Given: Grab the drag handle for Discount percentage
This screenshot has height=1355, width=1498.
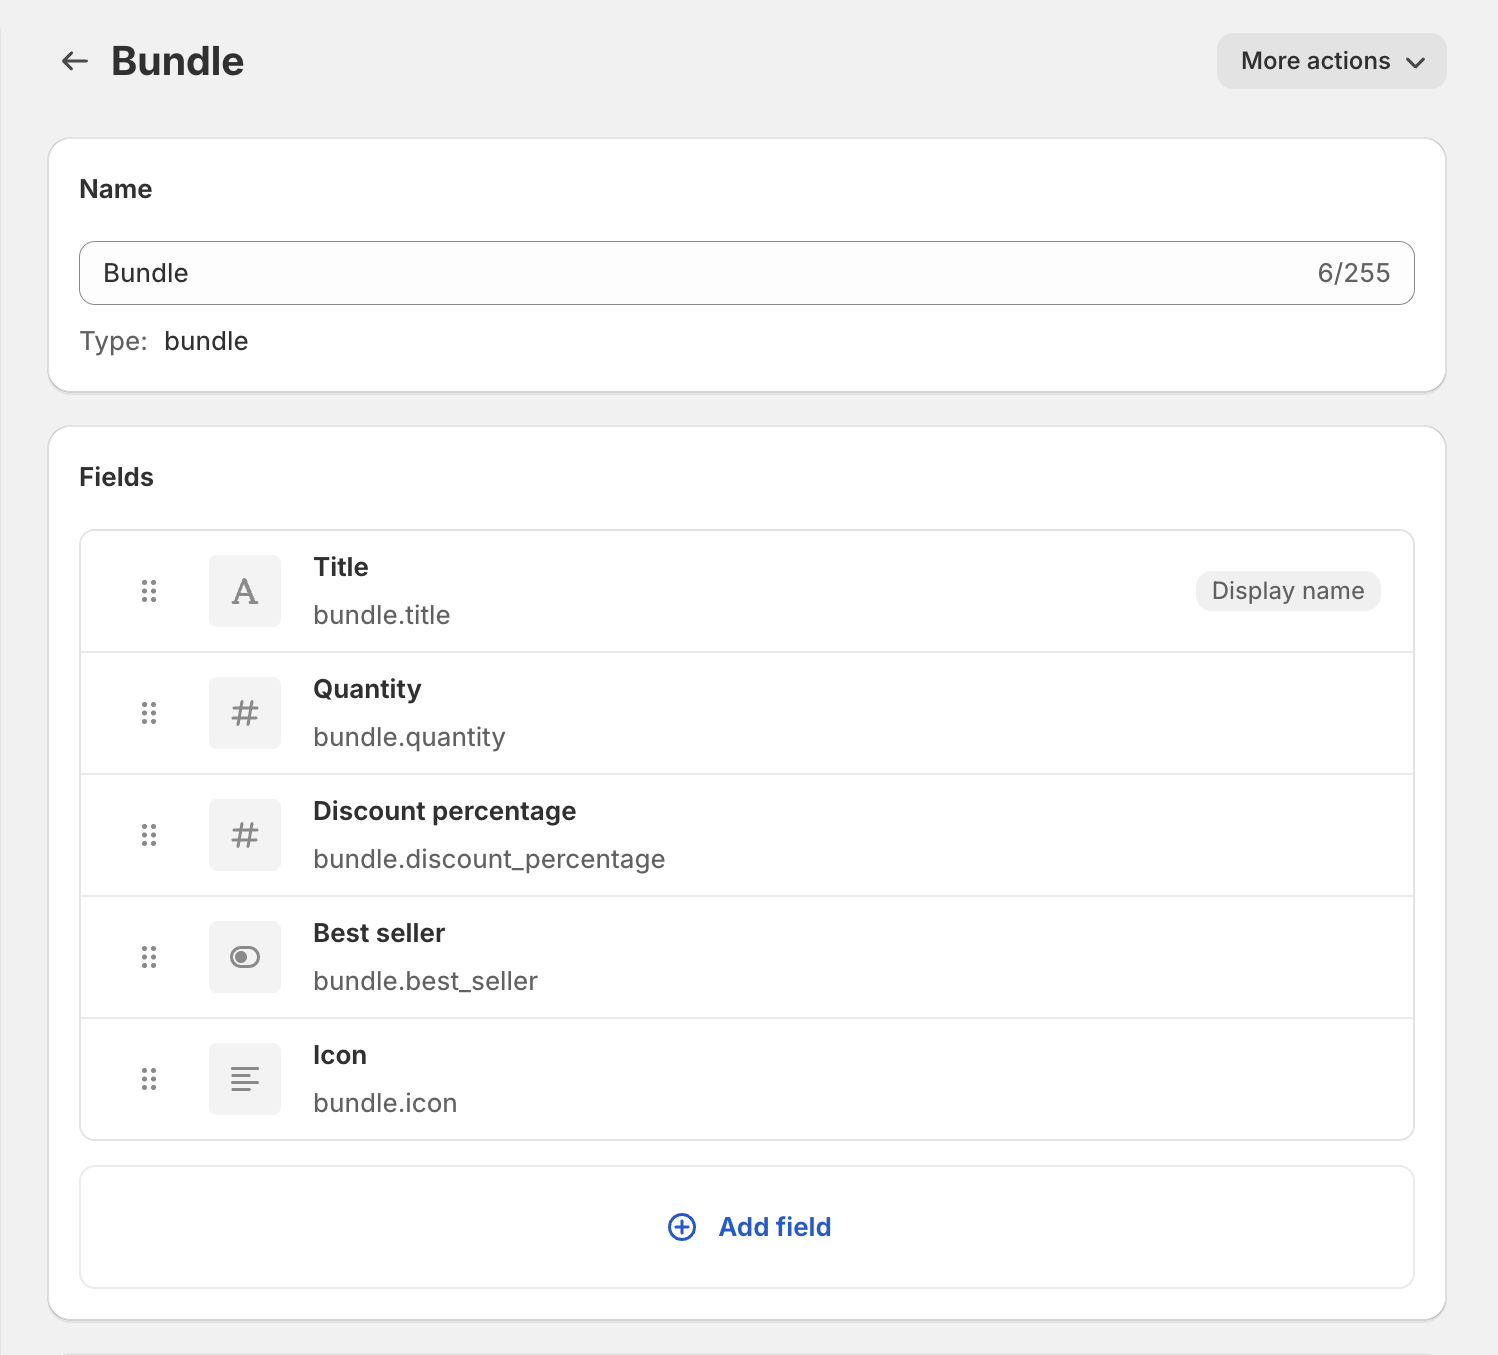Looking at the screenshot, I should point(149,835).
